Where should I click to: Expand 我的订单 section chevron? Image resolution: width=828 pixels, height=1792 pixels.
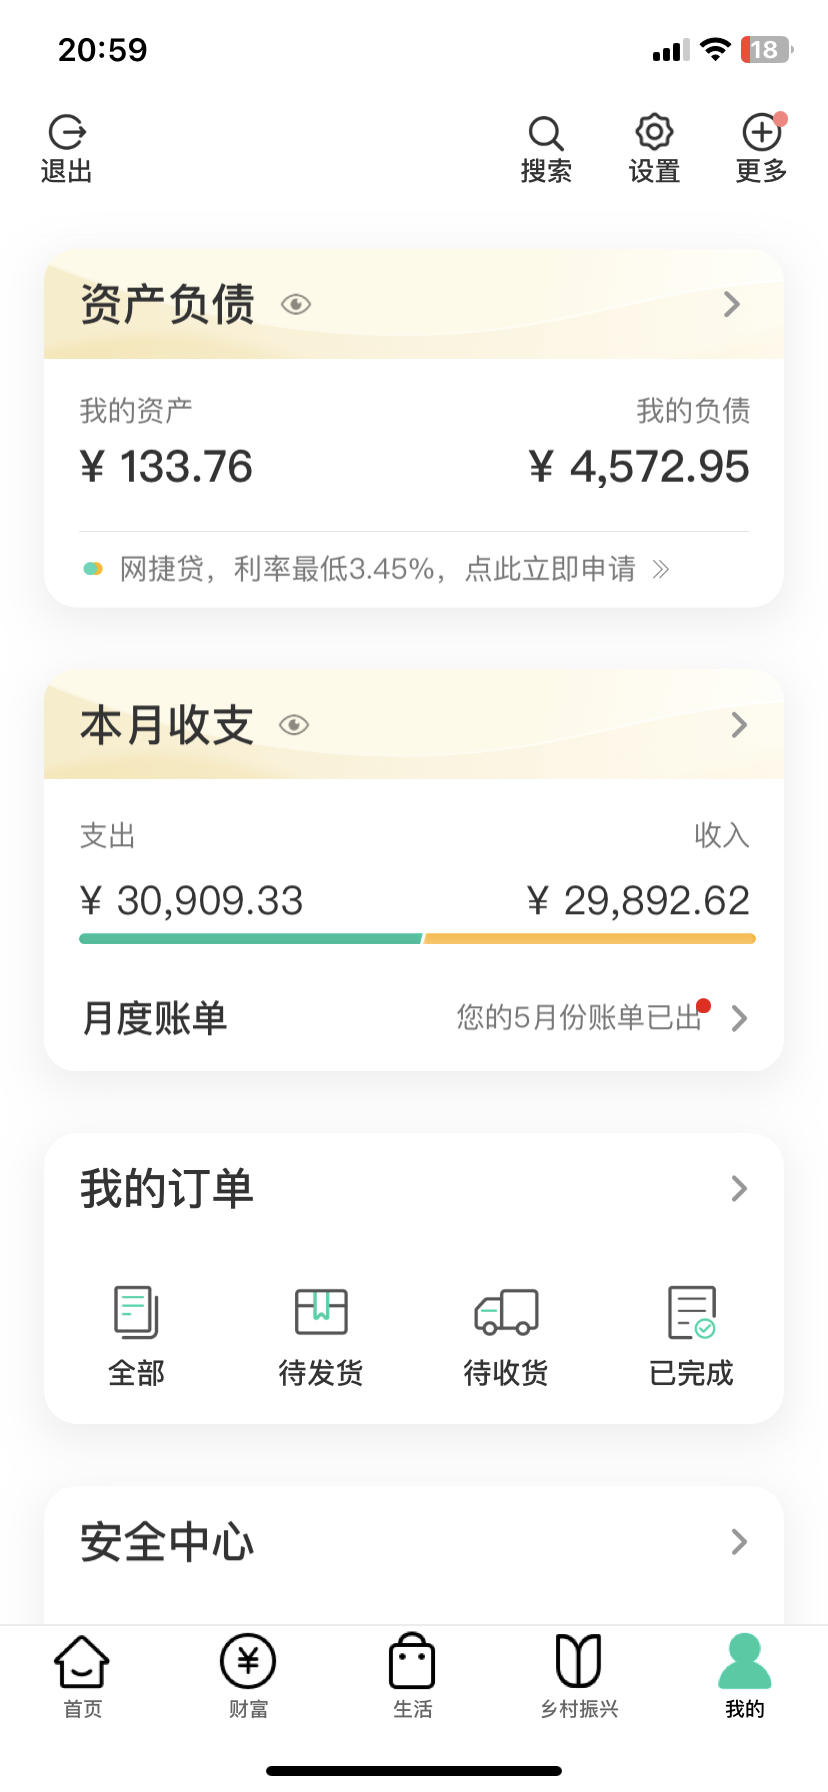[739, 1188]
